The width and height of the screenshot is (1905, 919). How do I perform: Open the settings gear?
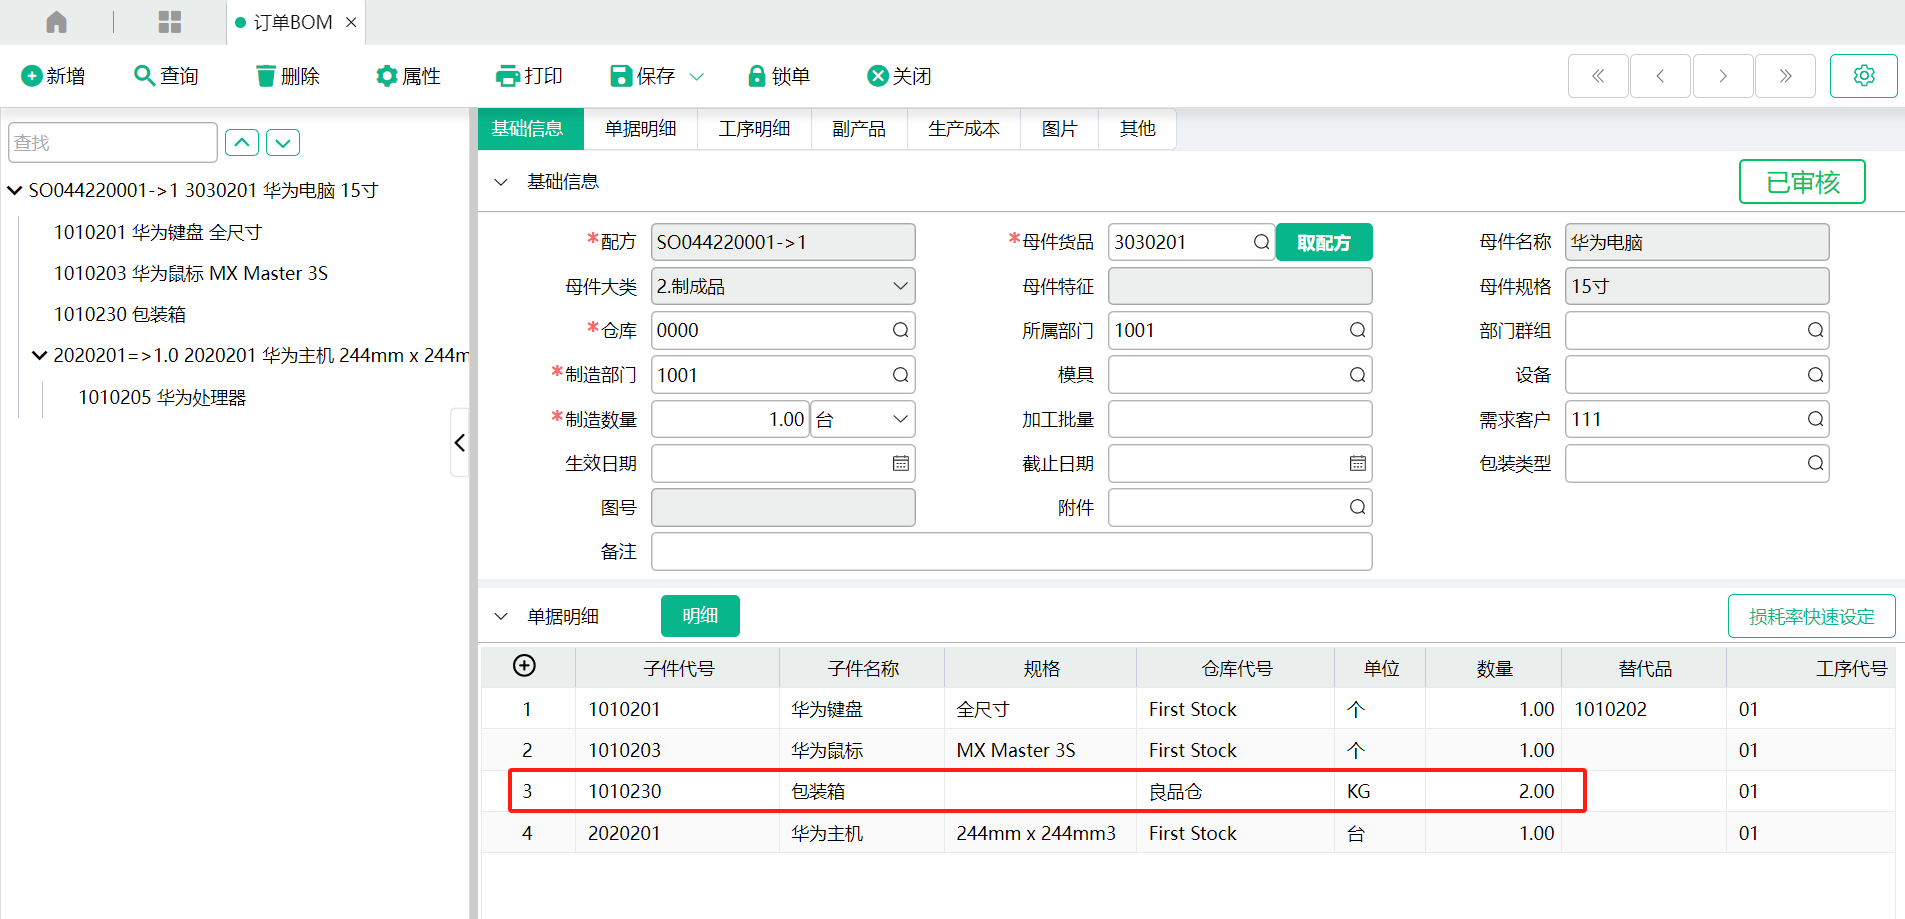[x=1864, y=76]
